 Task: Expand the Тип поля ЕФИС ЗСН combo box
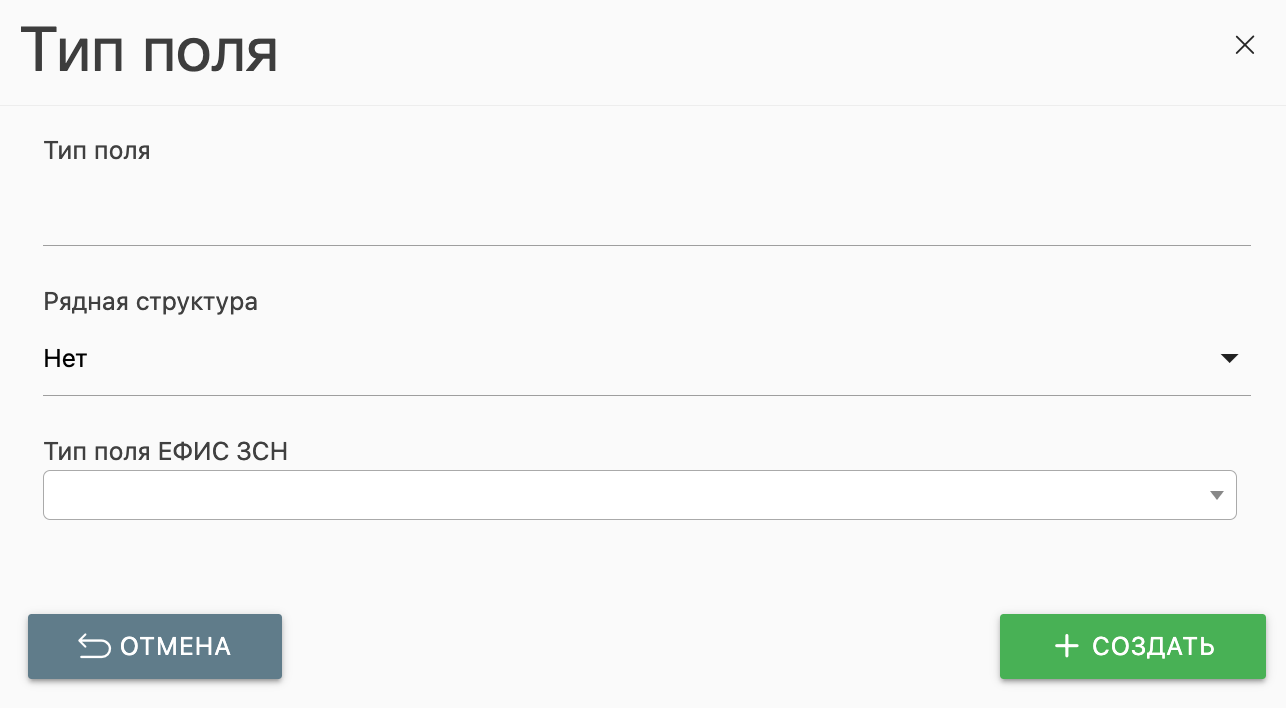[640, 495]
